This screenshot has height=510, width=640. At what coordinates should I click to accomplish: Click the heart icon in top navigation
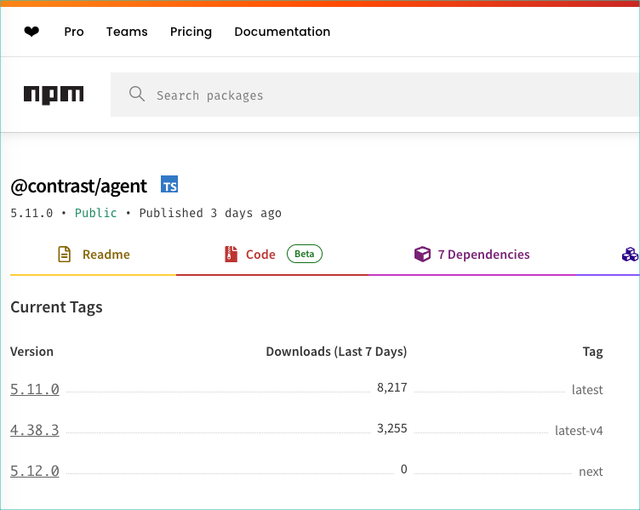pyautogui.click(x=32, y=32)
